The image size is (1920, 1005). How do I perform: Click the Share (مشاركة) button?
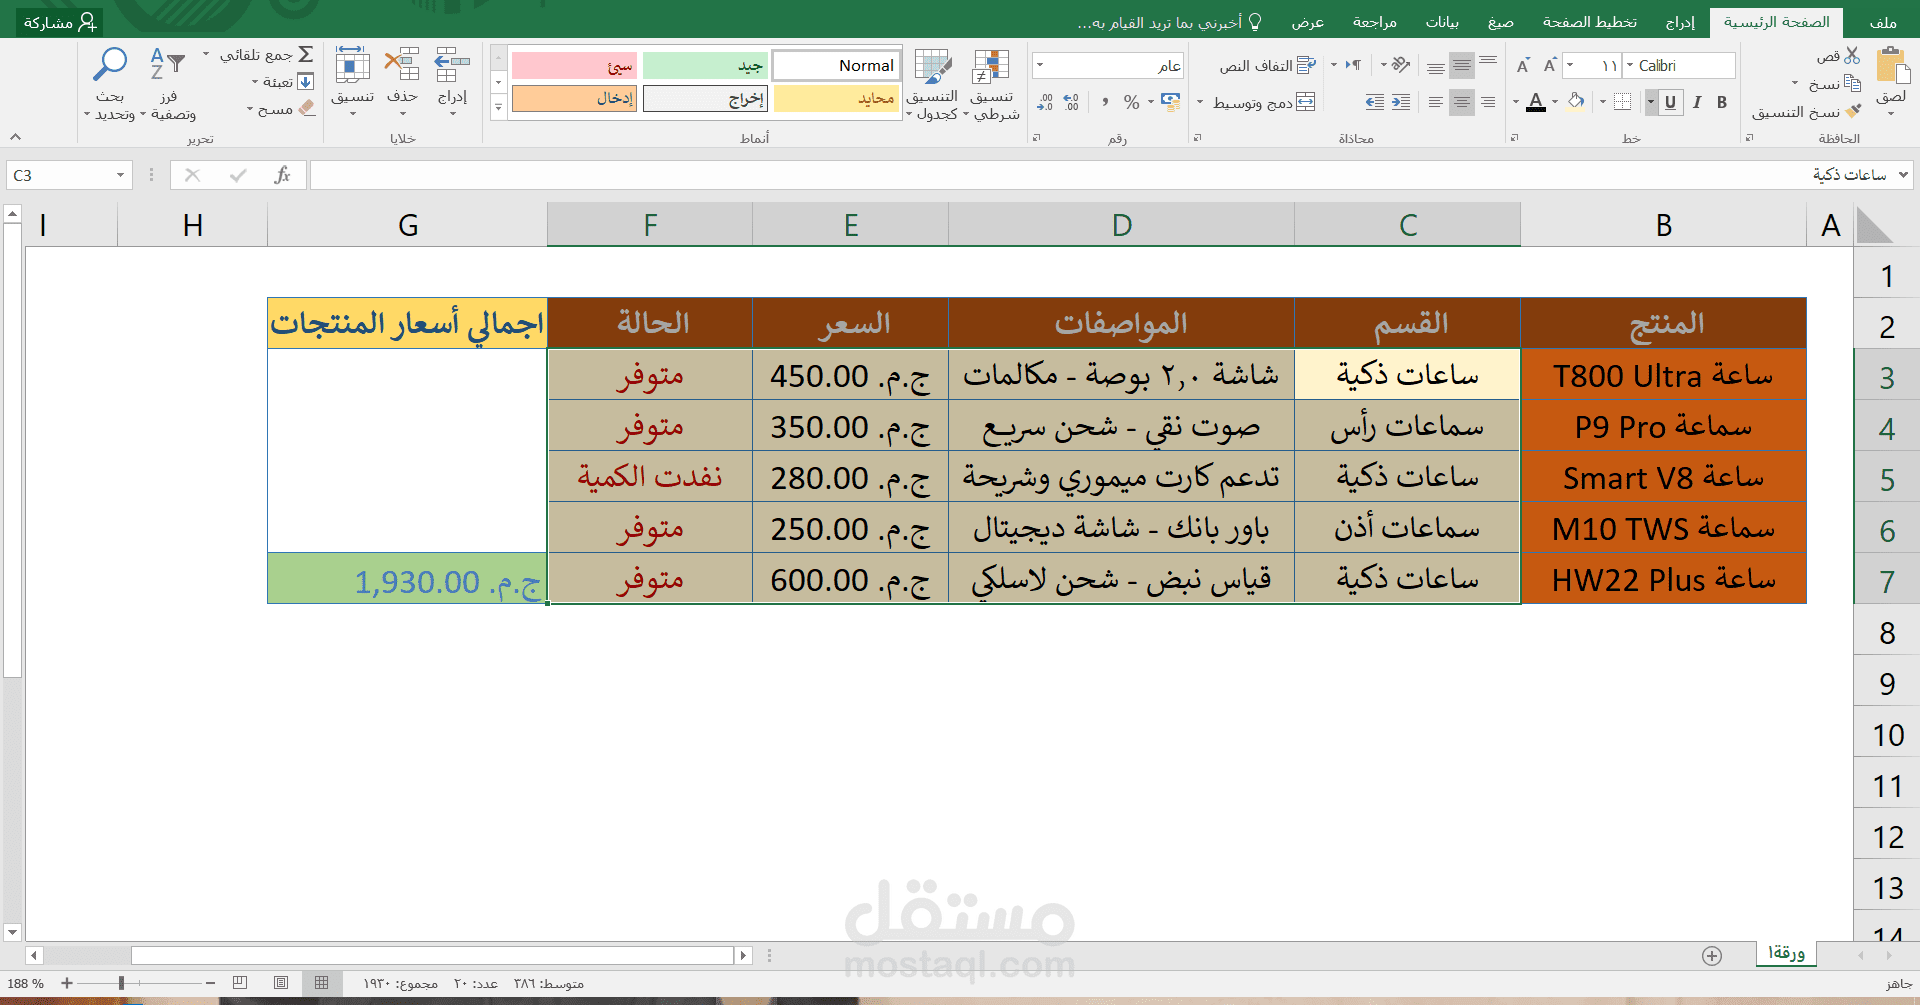point(59,22)
